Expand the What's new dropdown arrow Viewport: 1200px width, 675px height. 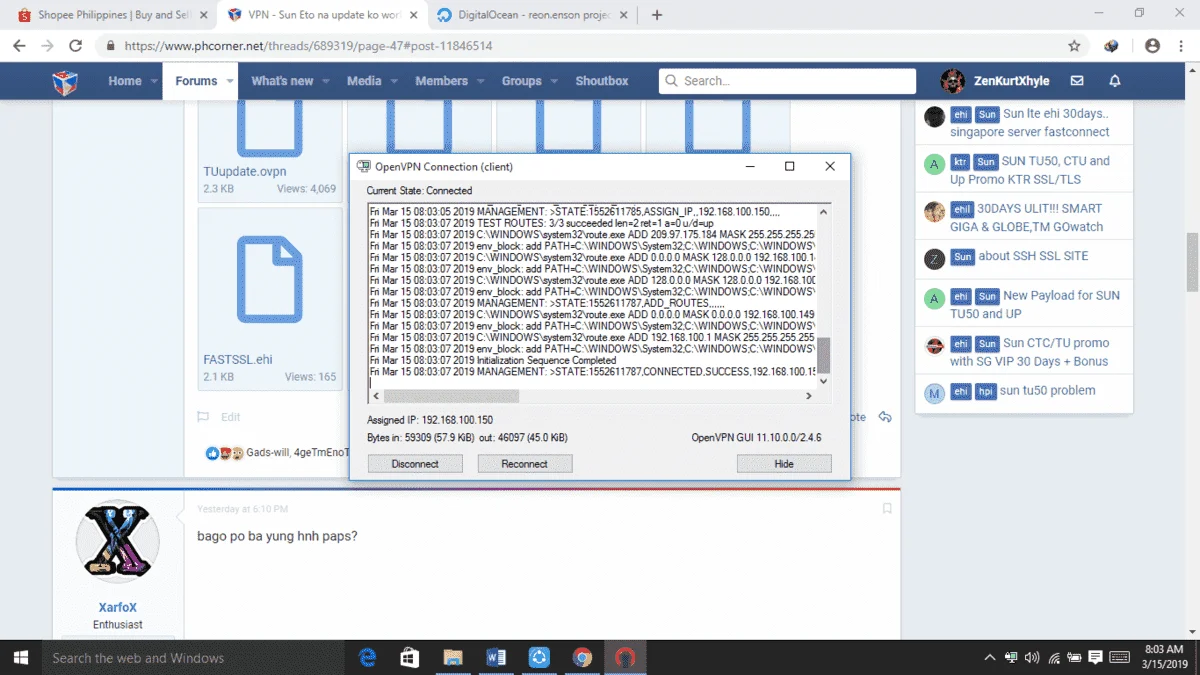coord(326,81)
